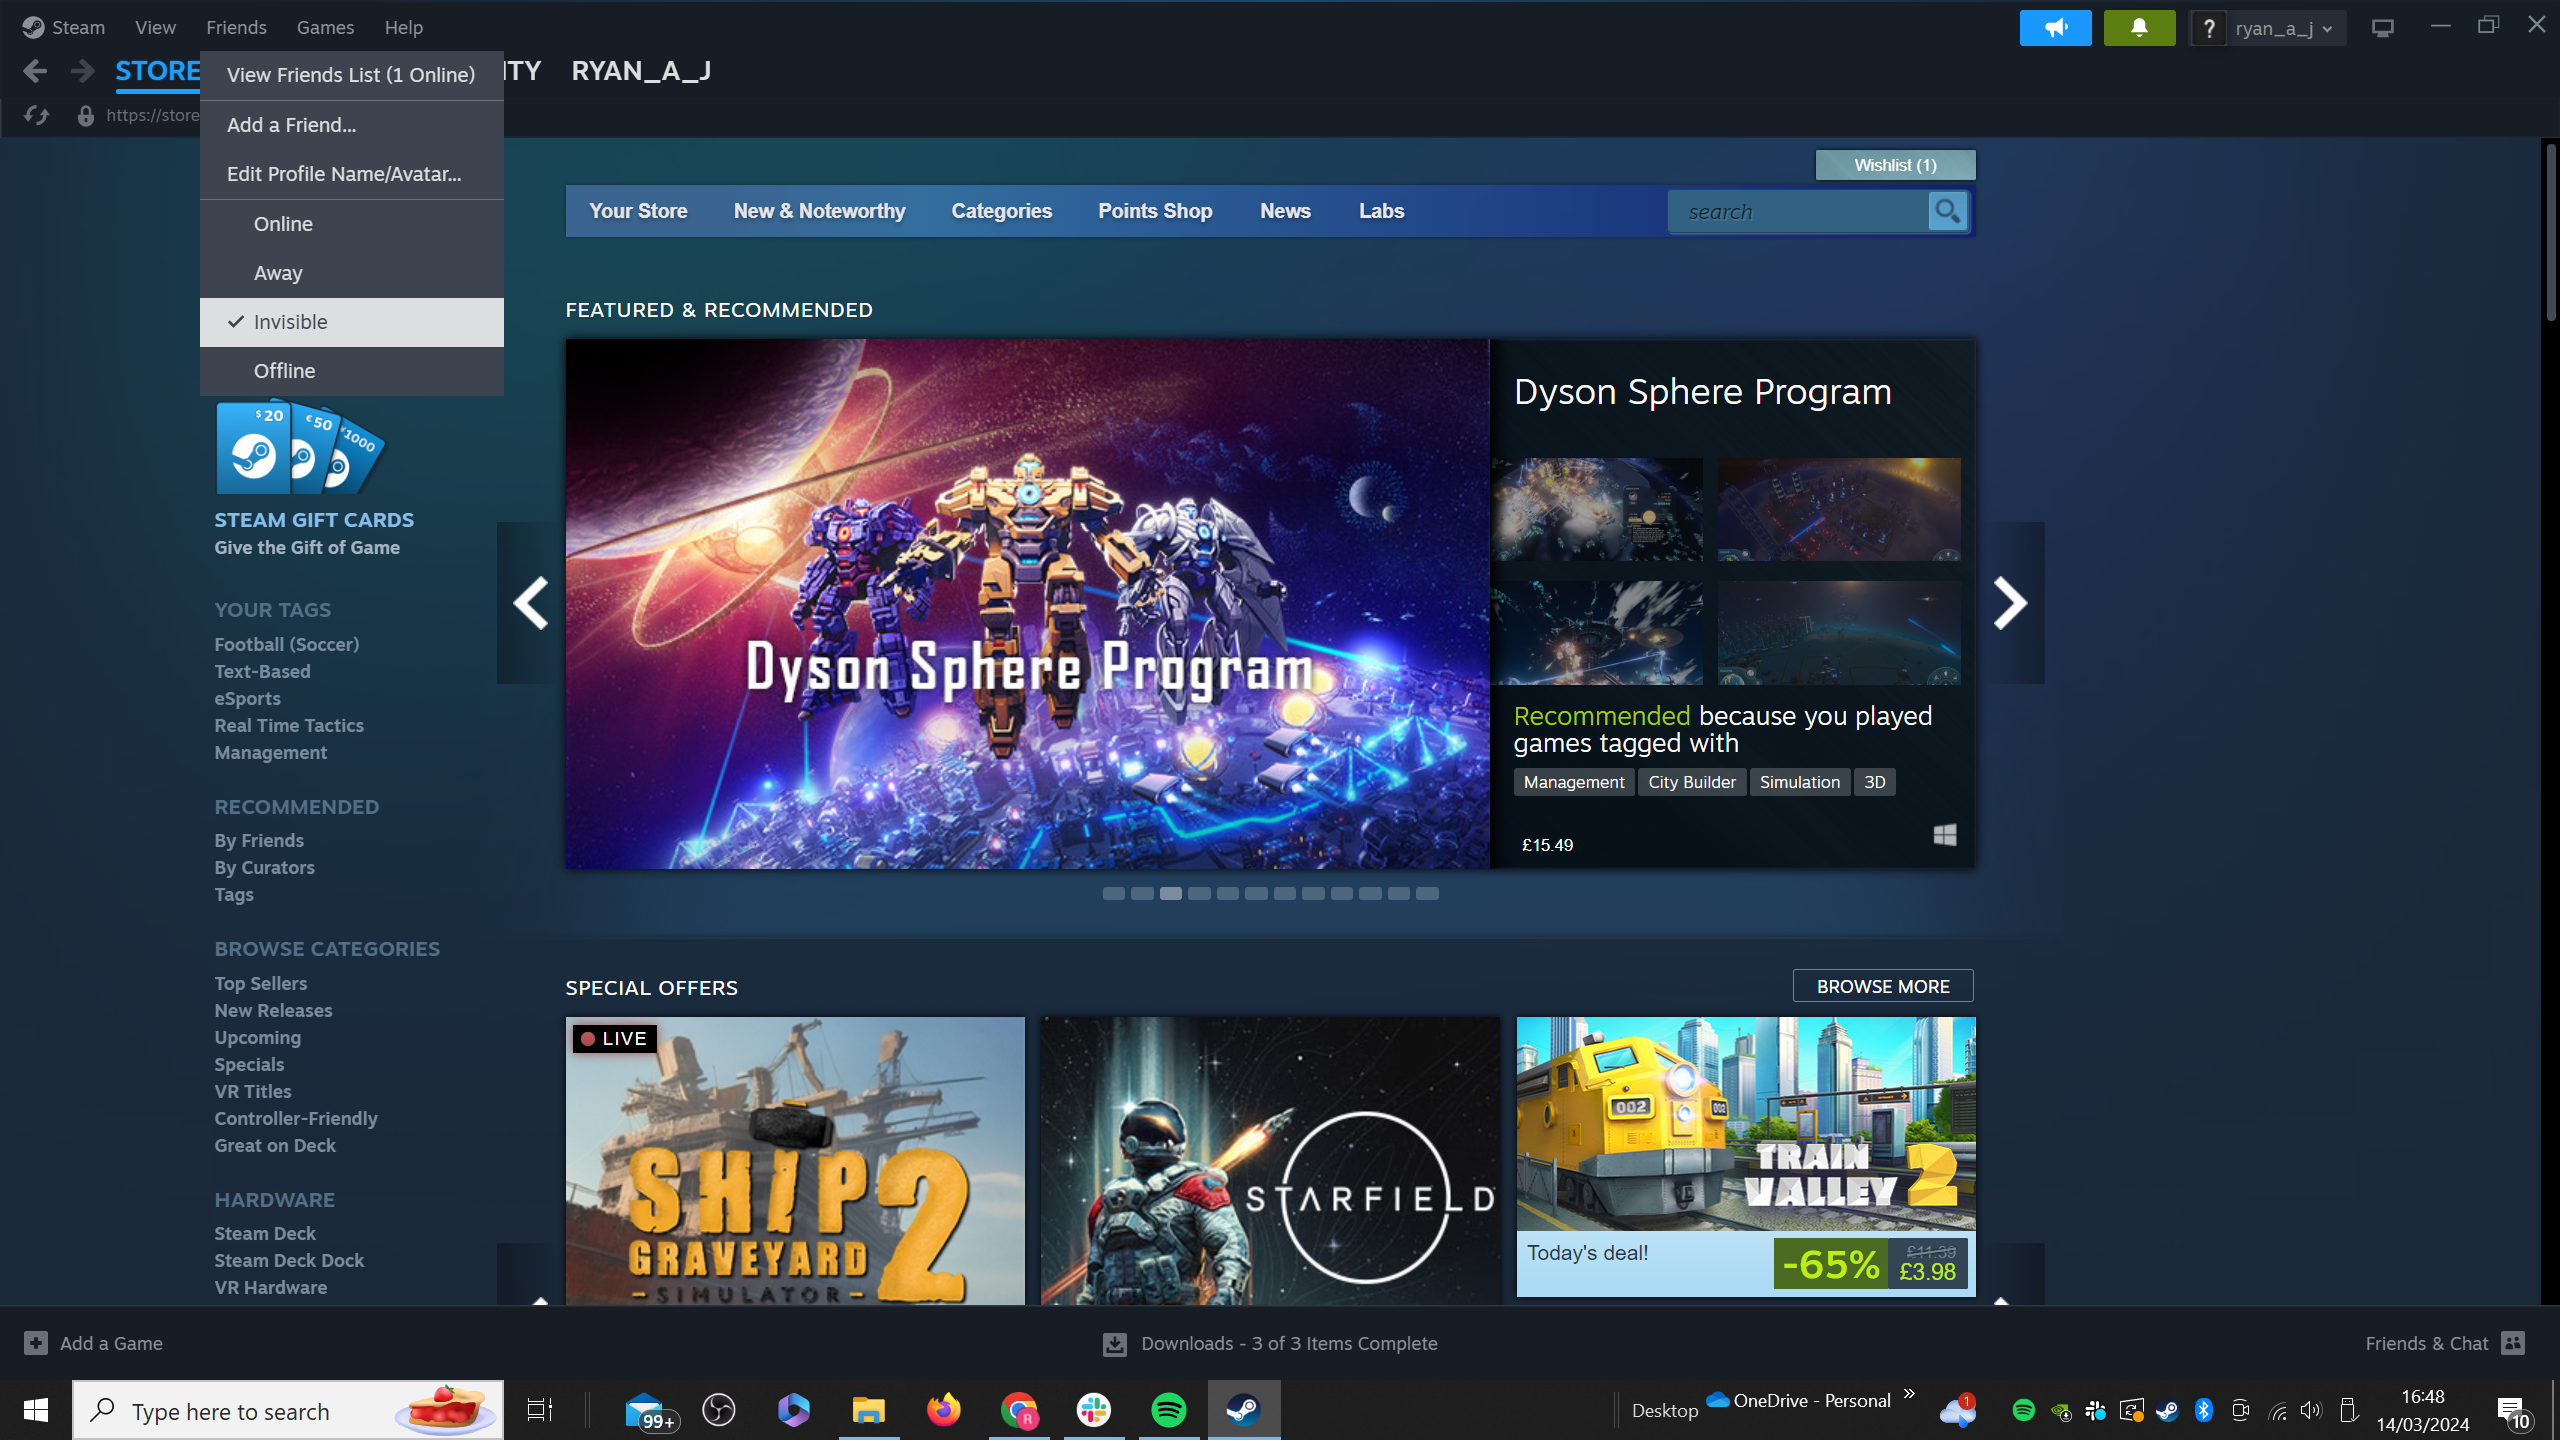The image size is (2560, 1440).
Task: Open the New & Noteworthy dropdown
Action: coord(819,211)
